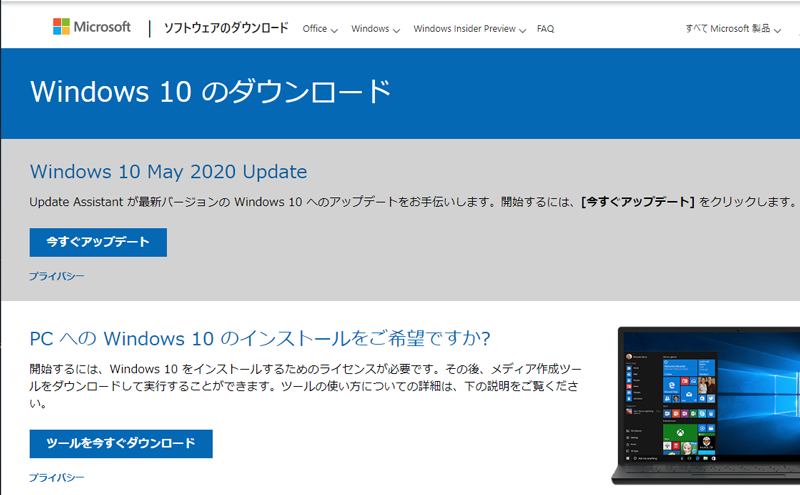Click the Microsoft logo
The height and width of the screenshot is (495, 800).
(x=92, y=27)
